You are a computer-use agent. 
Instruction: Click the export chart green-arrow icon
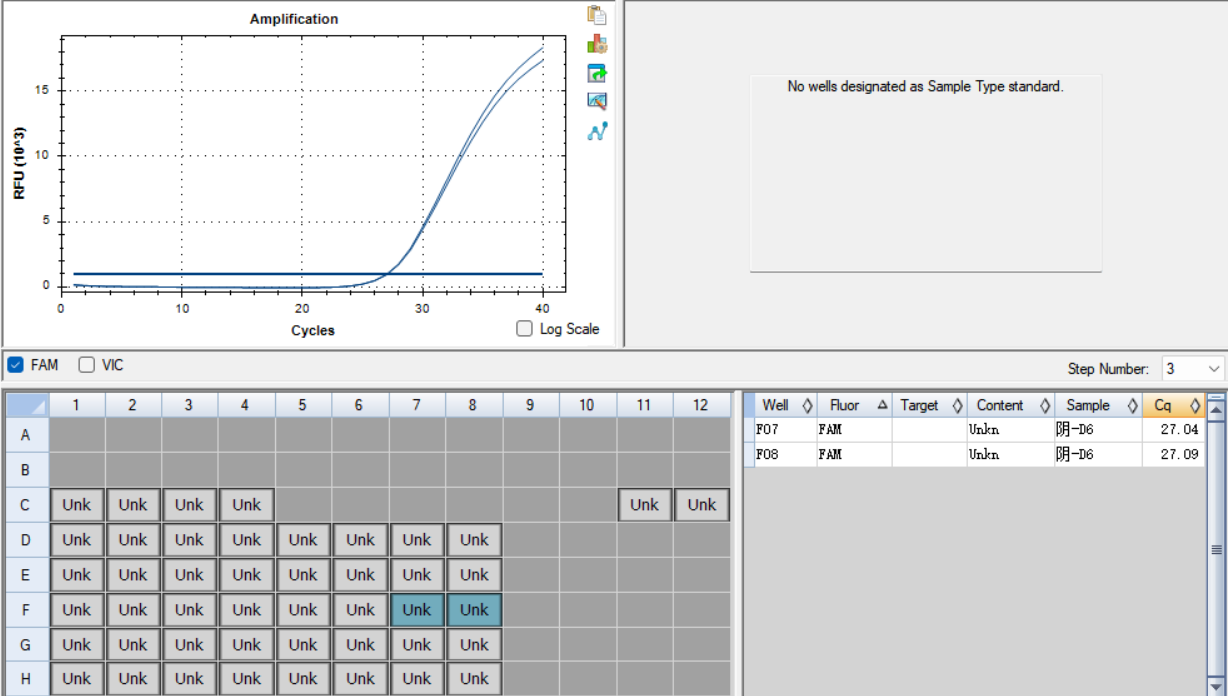pos(597,73)
